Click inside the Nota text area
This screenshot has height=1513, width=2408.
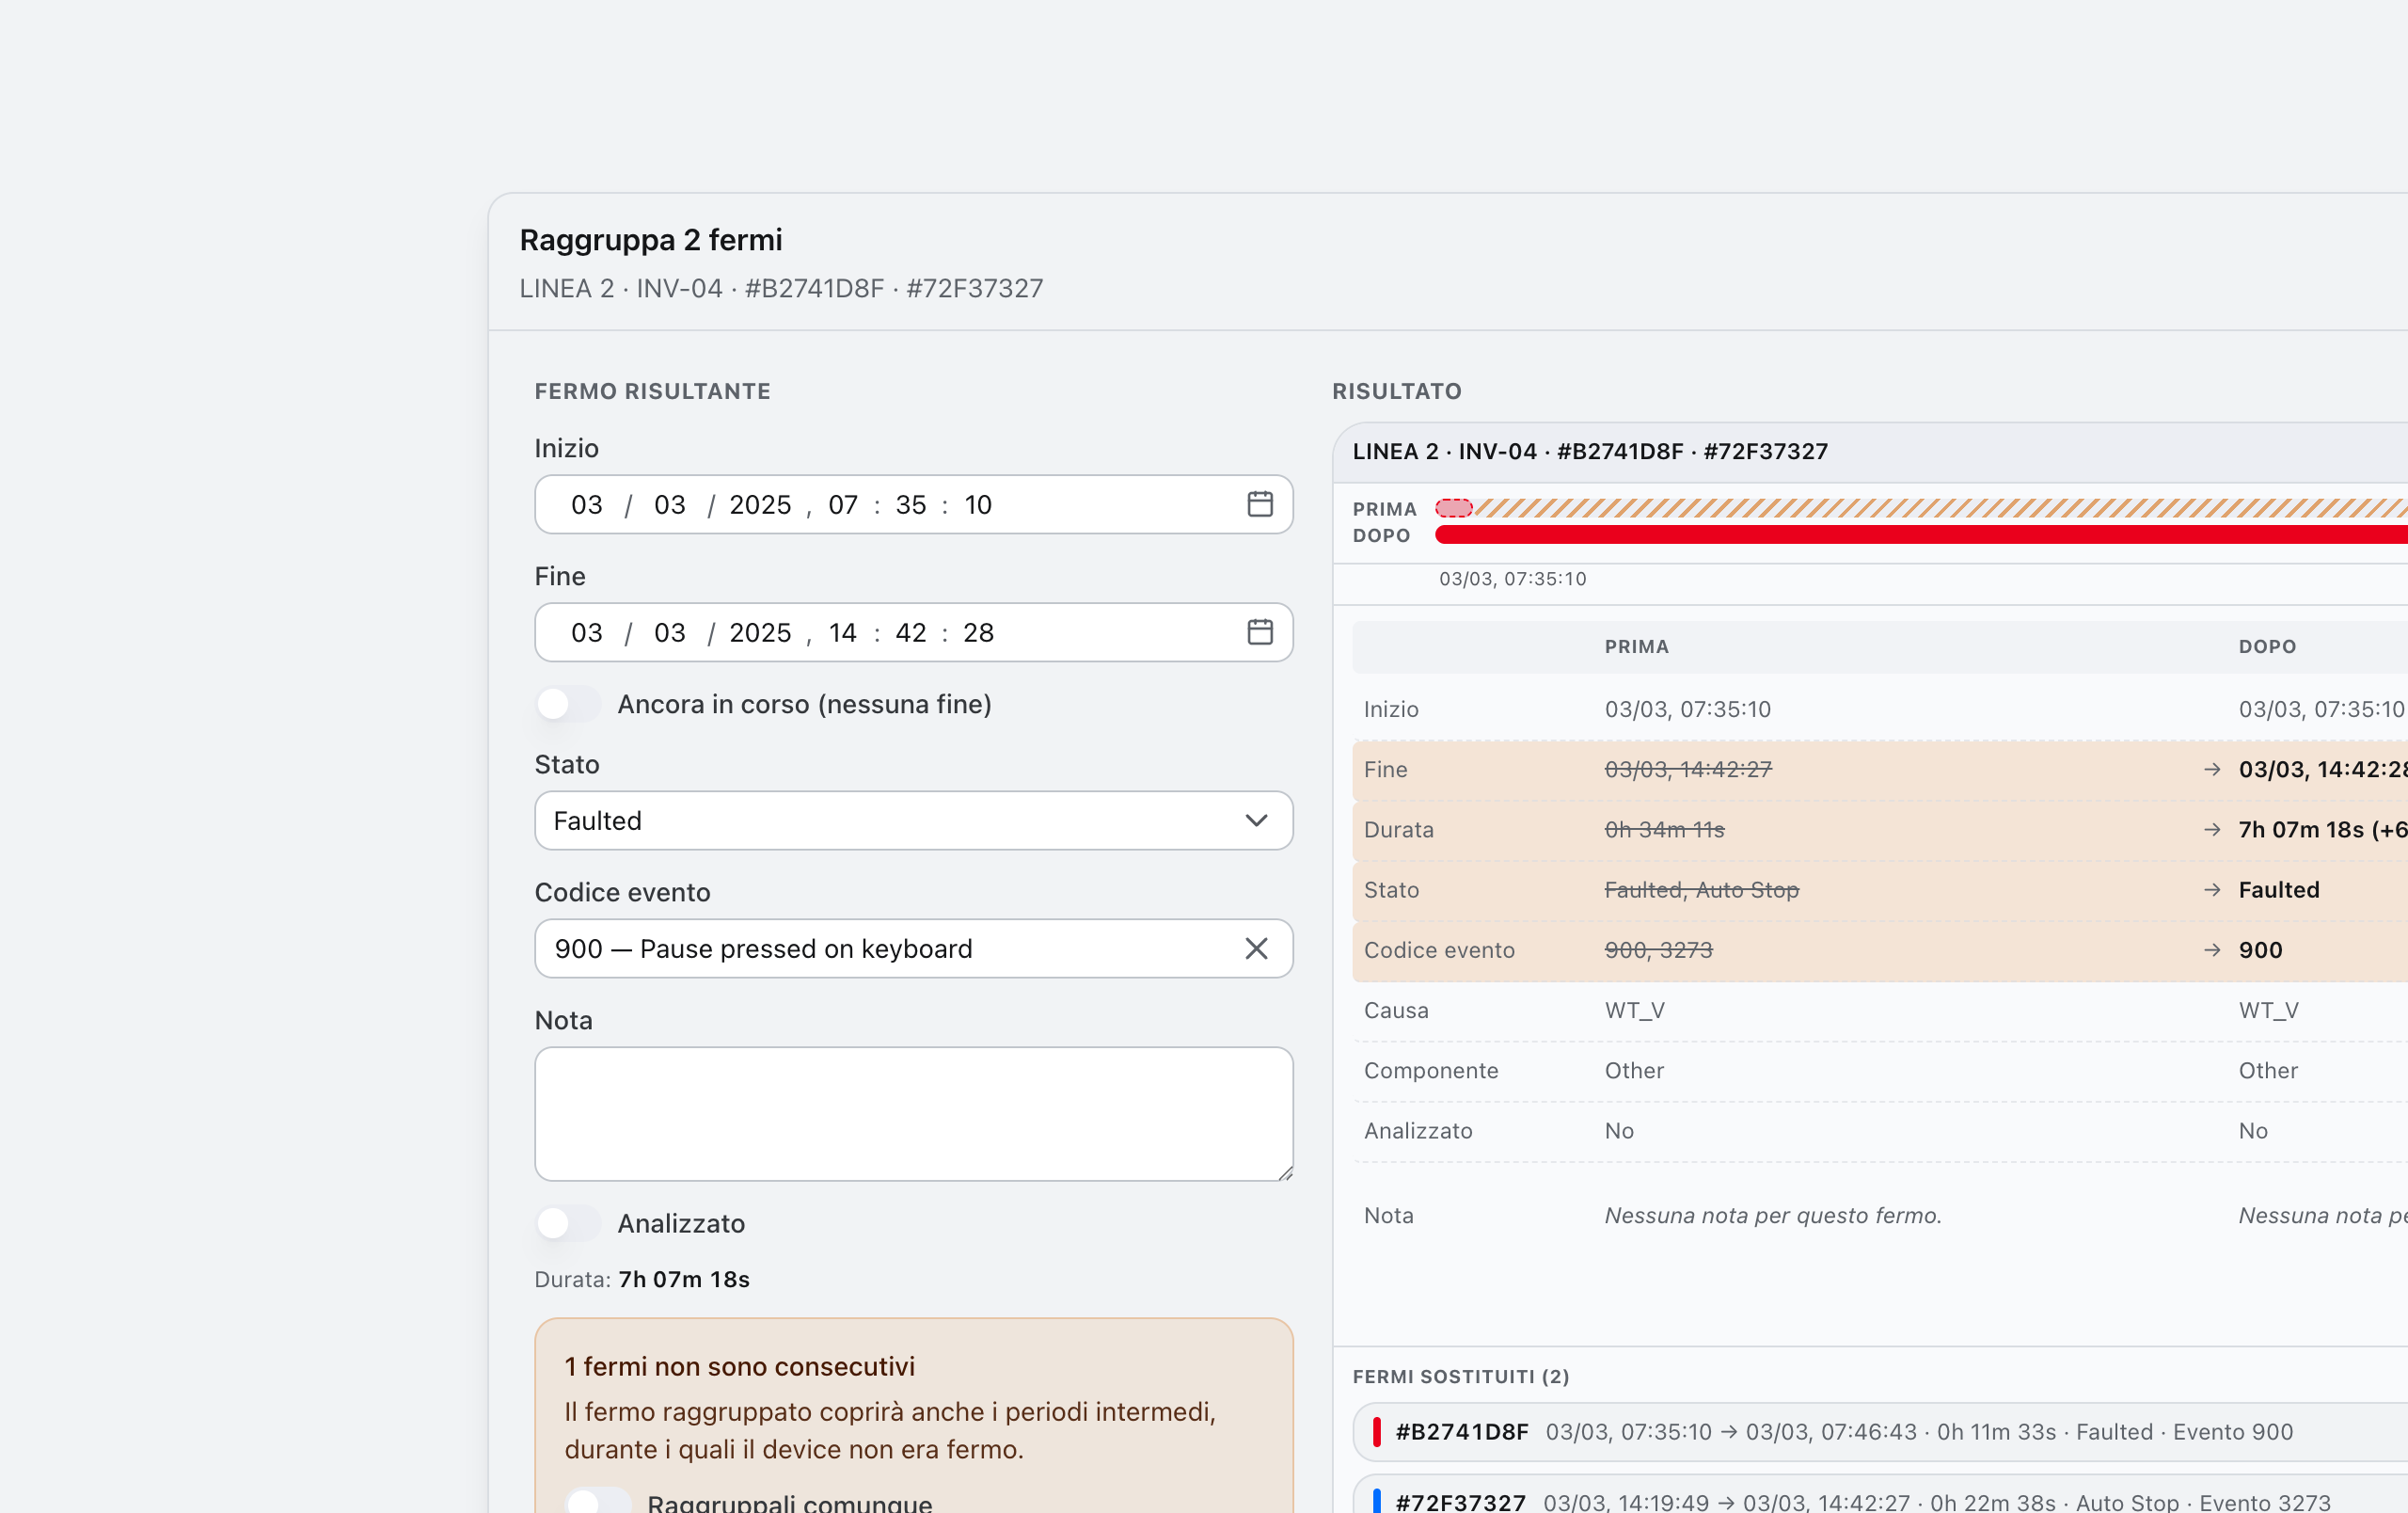click(x=914, y=1114)
